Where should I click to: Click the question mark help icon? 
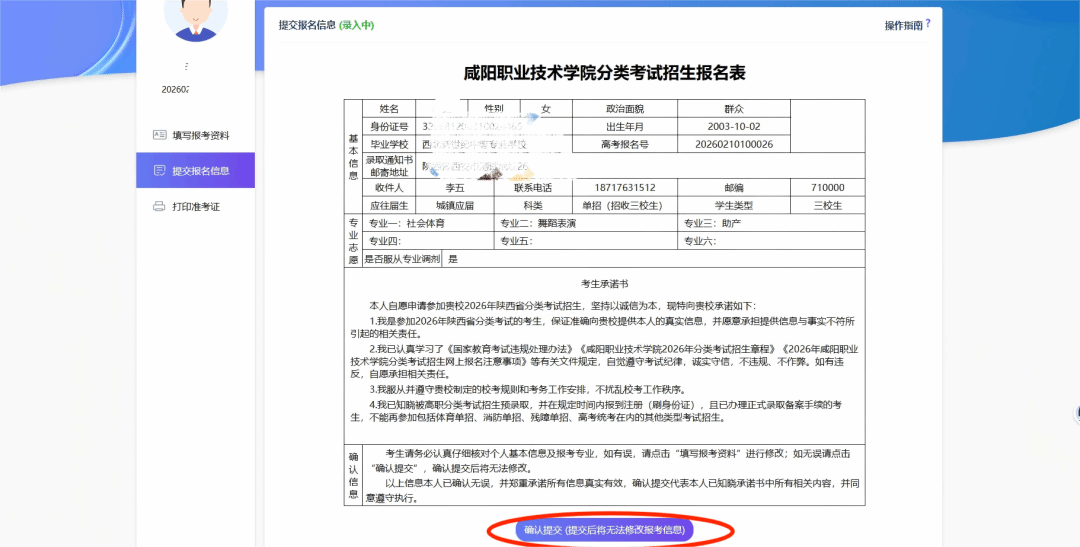click(x=928, y=23)
